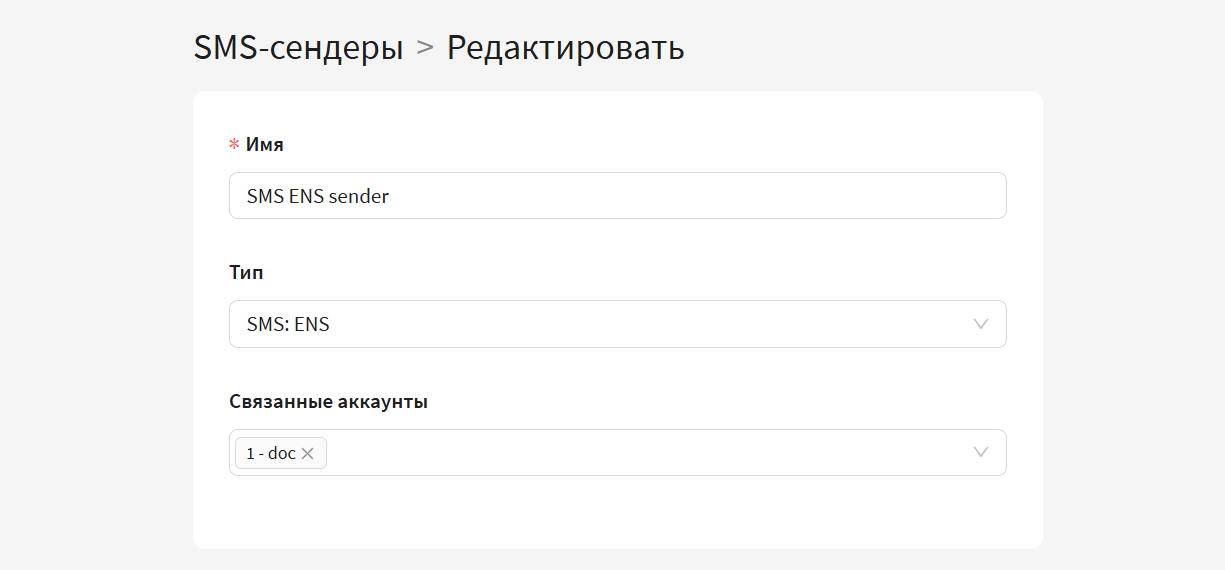Click the Редактировать breadcrumb title

coord(565,47)
